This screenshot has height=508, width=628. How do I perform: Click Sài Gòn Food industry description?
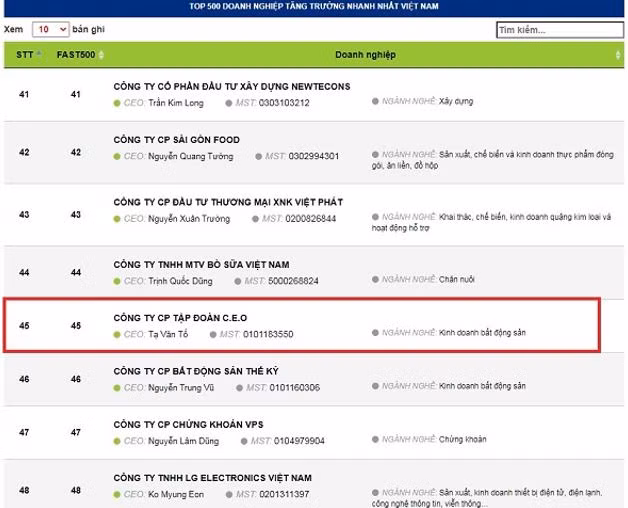(x=492, y=160)
